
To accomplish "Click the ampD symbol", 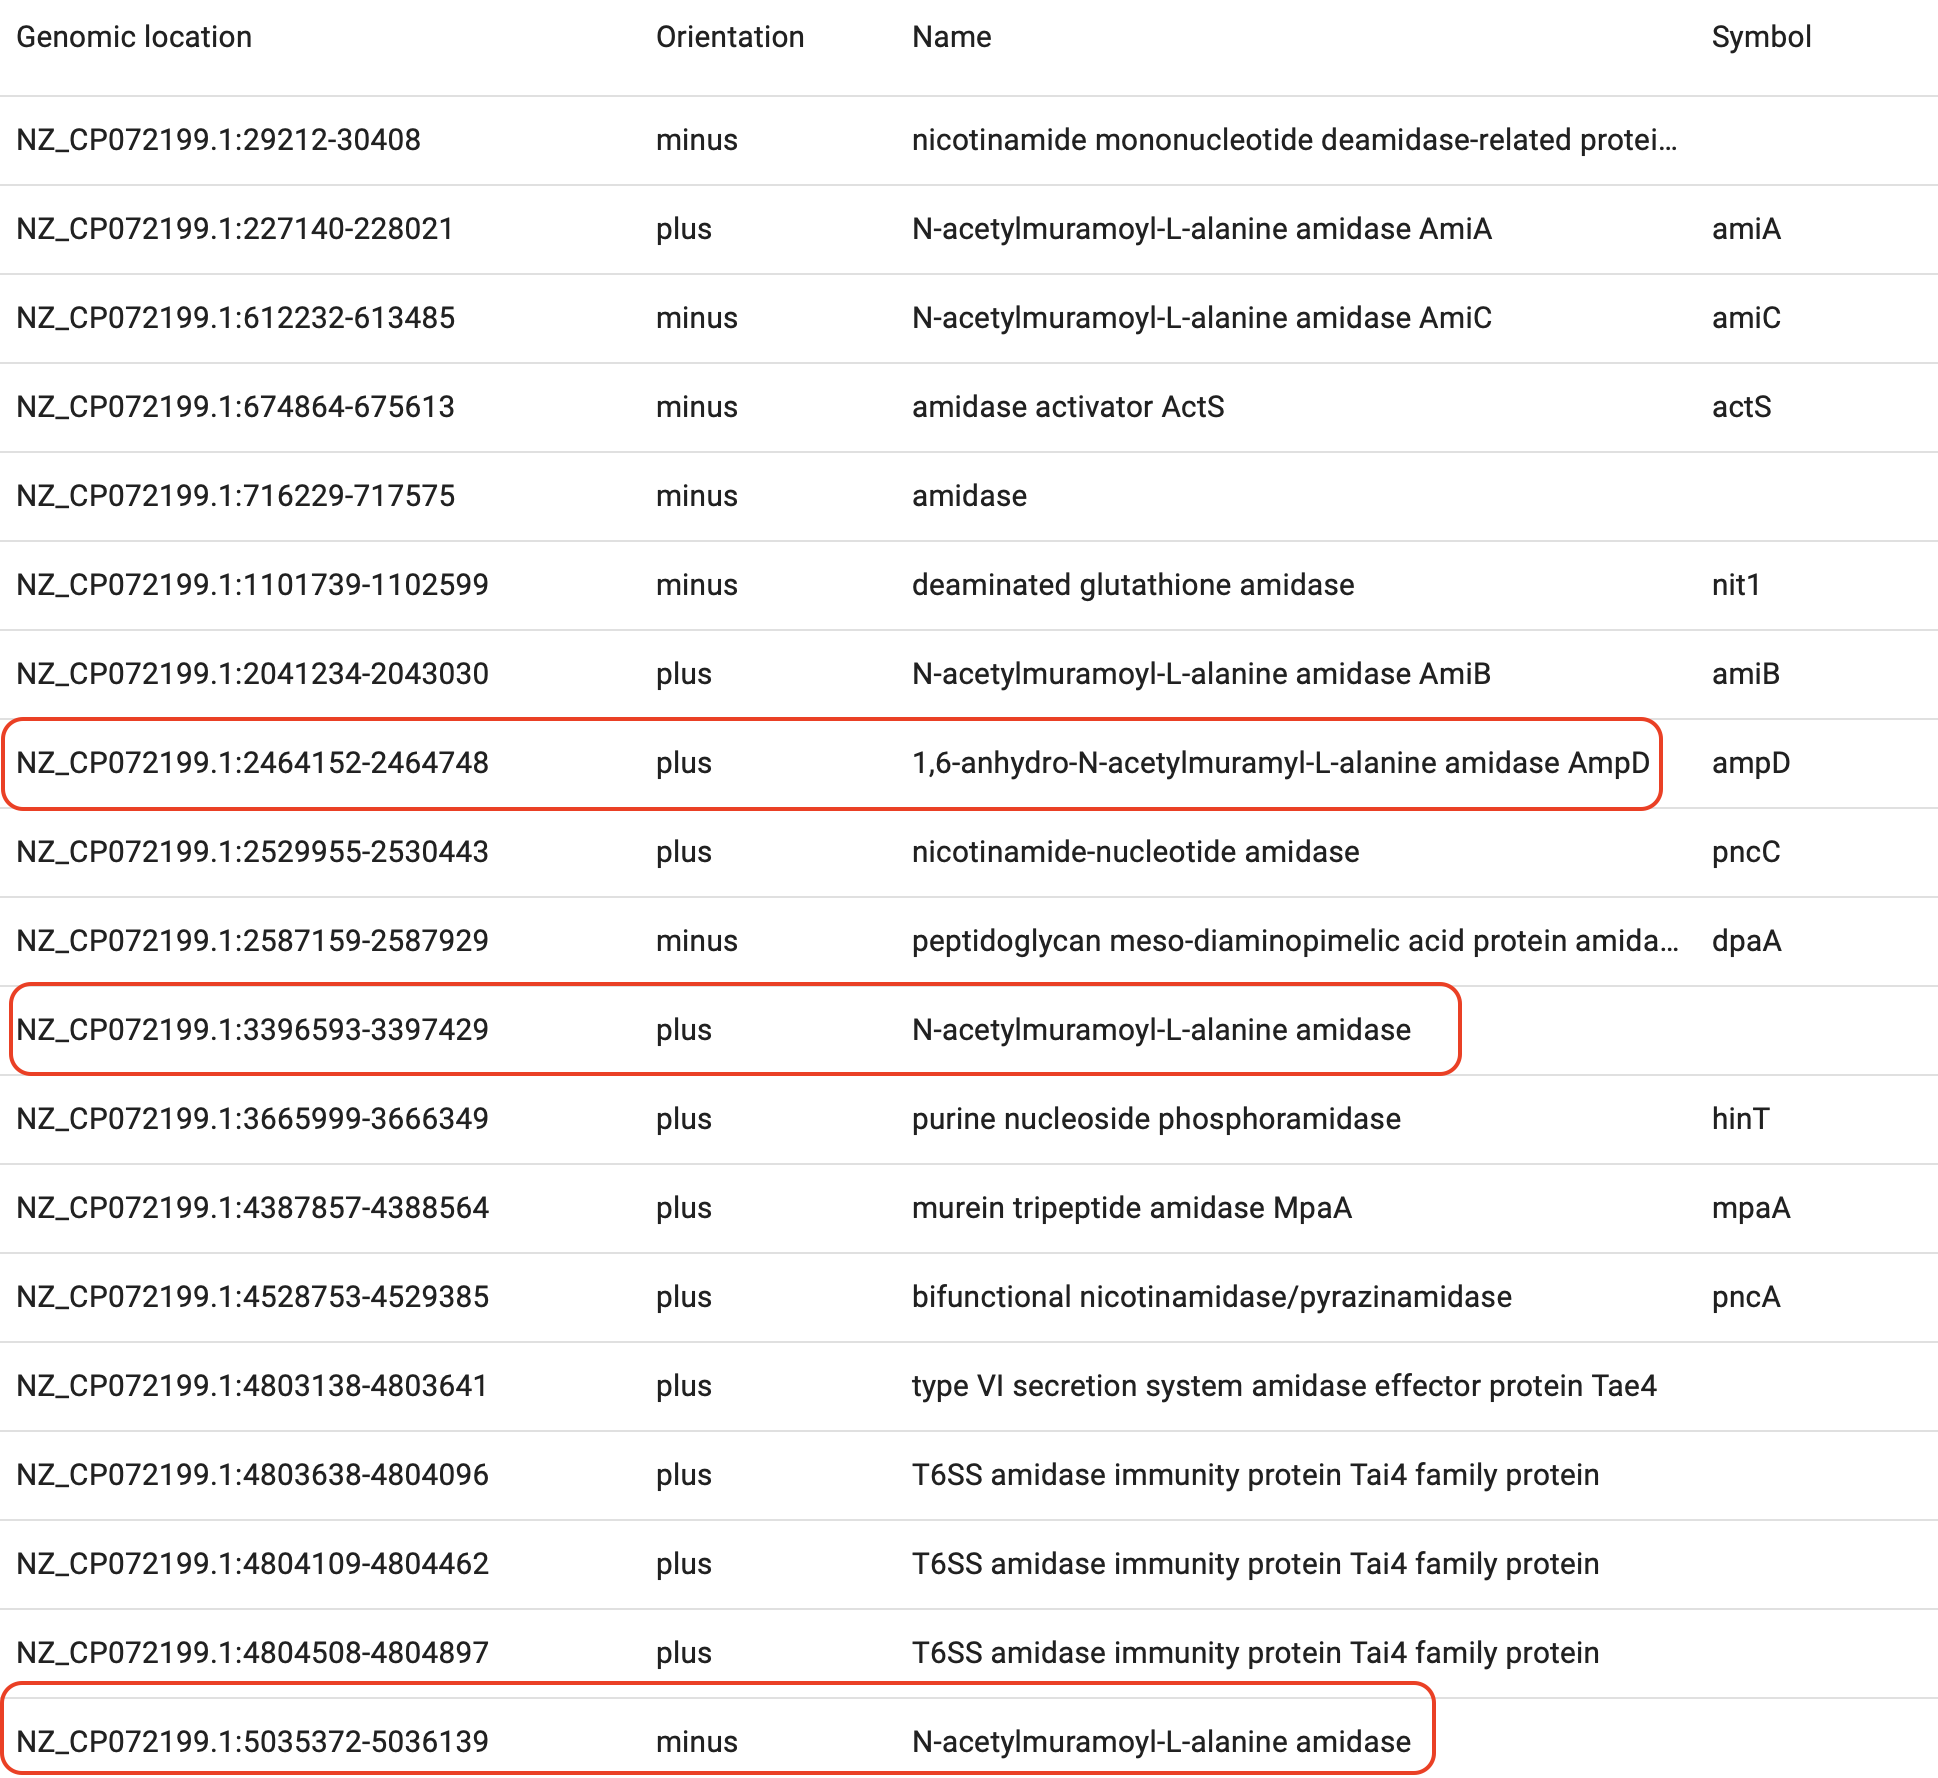I will pyautogui.click(x=1750, y=763).
